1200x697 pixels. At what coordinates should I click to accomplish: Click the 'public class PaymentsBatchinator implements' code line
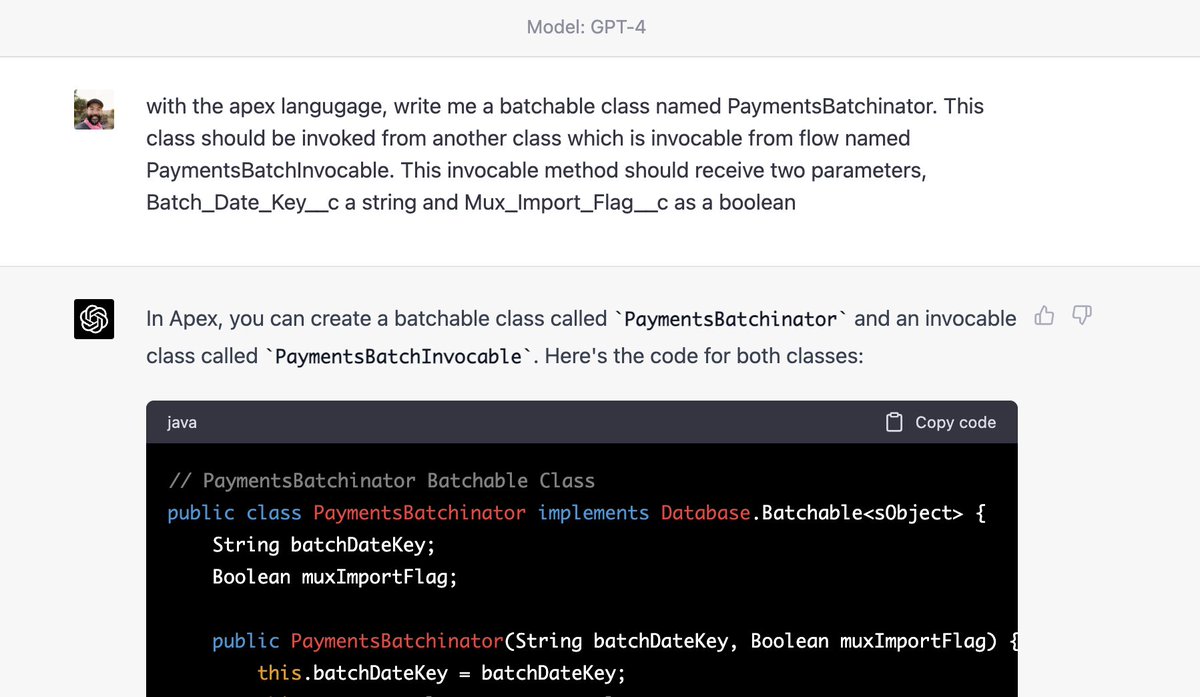tap(577, 513)
